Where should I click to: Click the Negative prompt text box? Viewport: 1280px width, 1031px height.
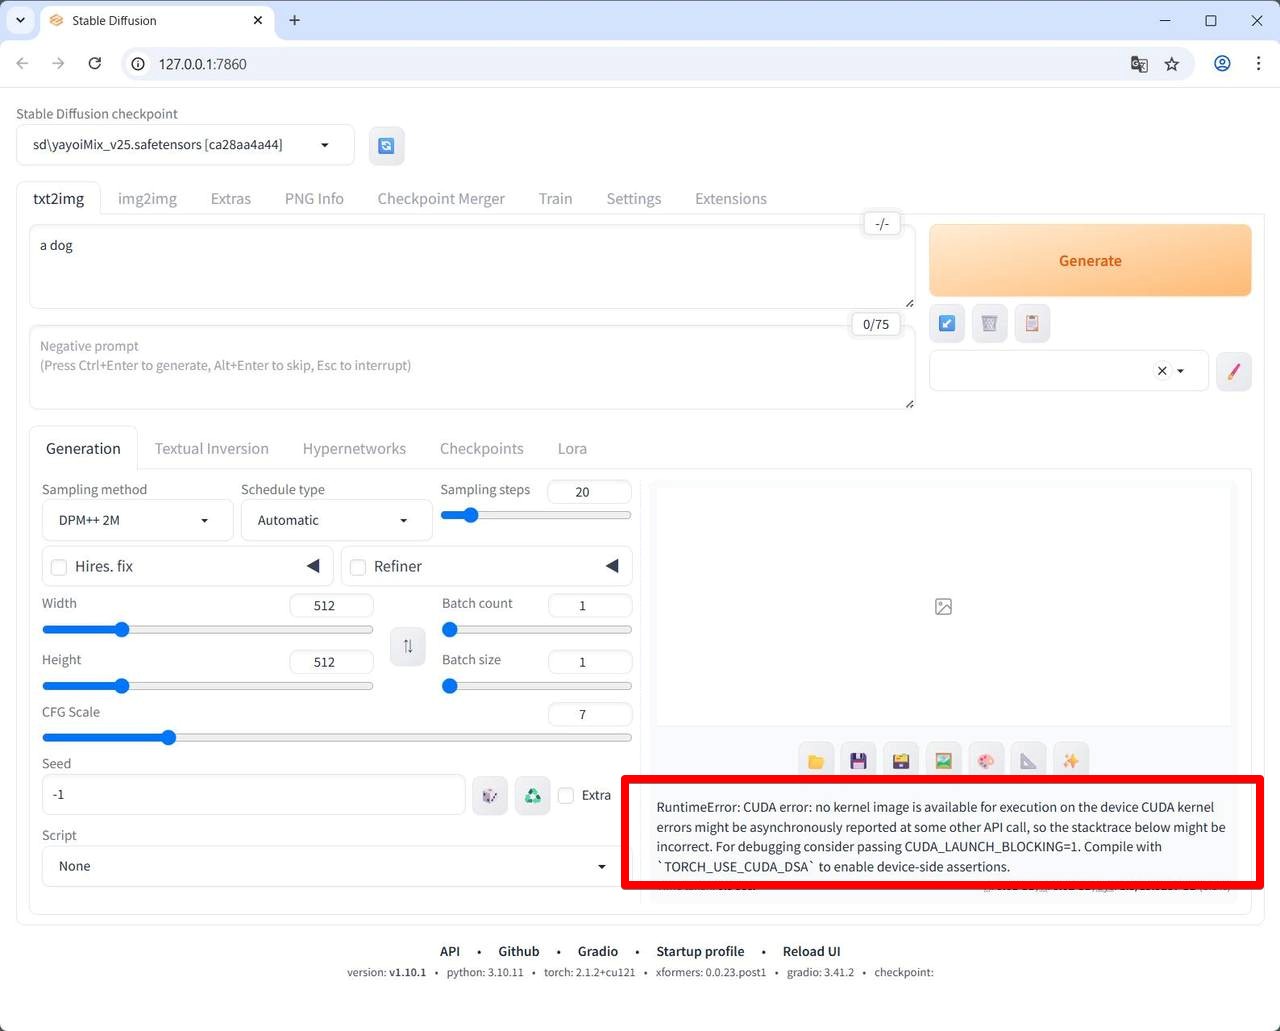pos(472,367)
